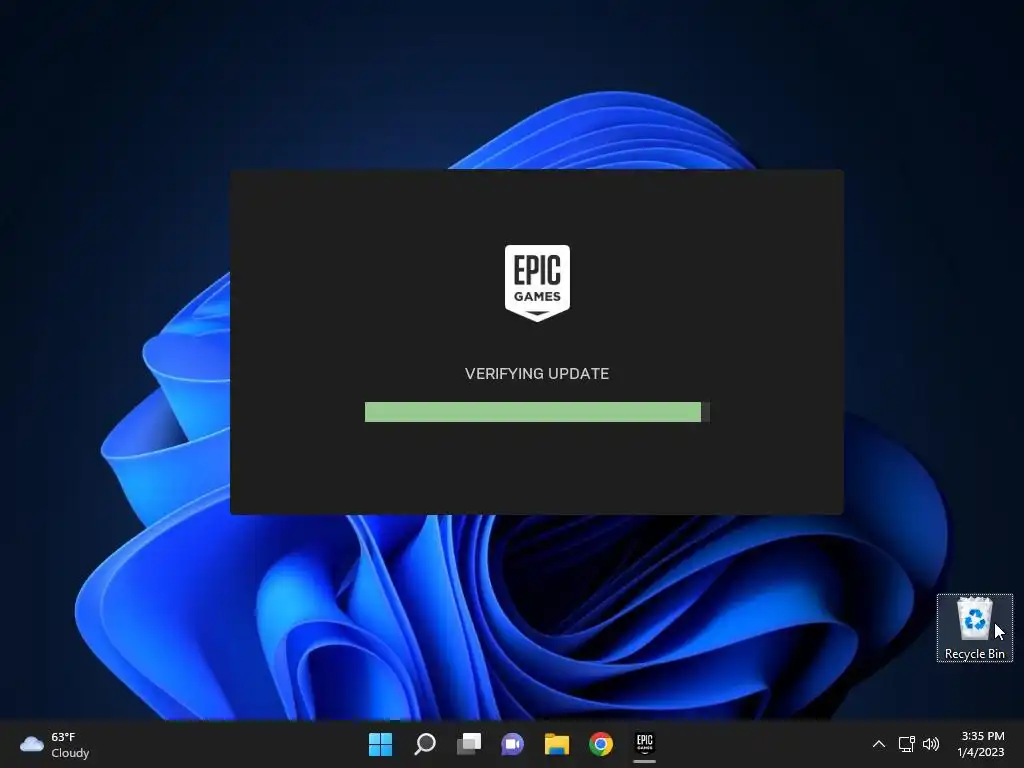Screen dimensions: 1024x768
Task: Open network settings from system tray
Action: point(906,744)
